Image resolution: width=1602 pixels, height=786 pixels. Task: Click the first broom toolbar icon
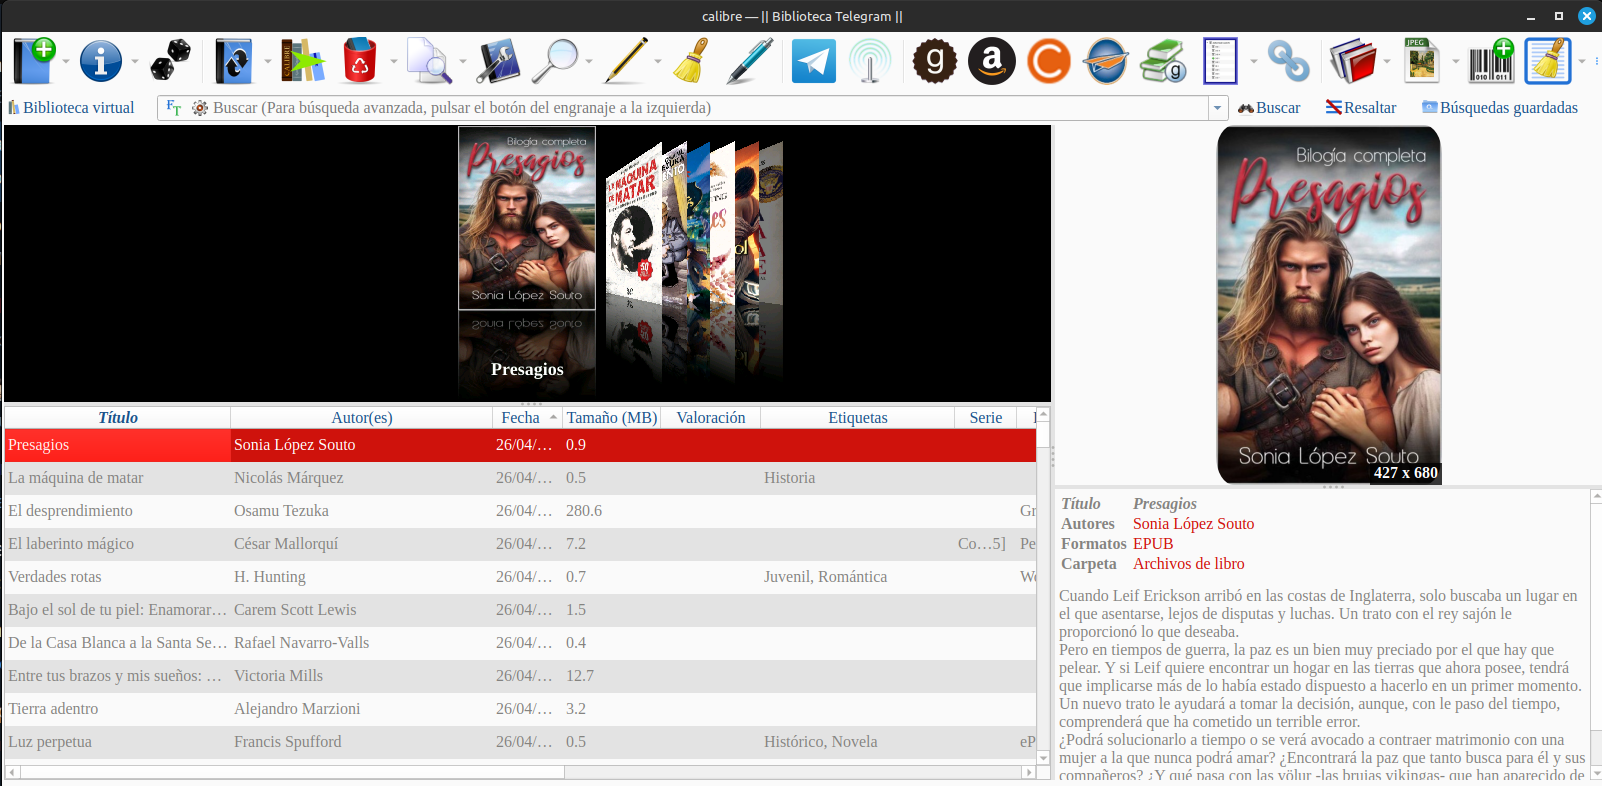[x=691, y=61]
